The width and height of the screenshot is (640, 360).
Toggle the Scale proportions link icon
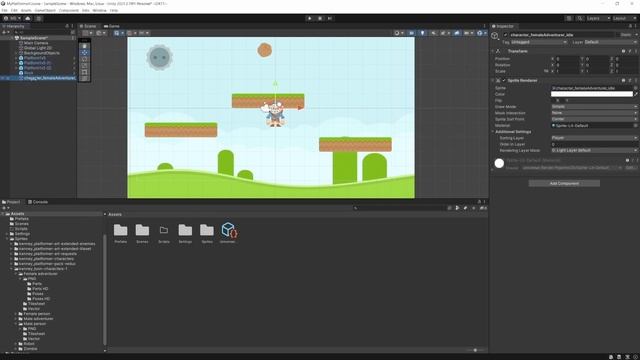pos(546,71)
